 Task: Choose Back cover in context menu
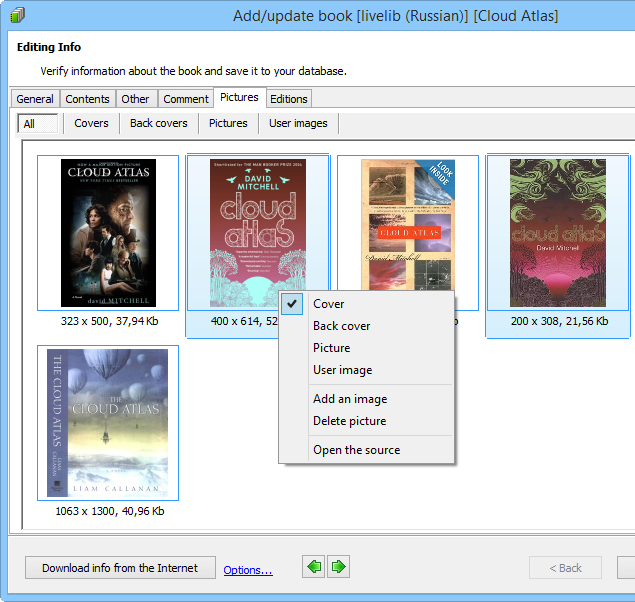[366, 326]
